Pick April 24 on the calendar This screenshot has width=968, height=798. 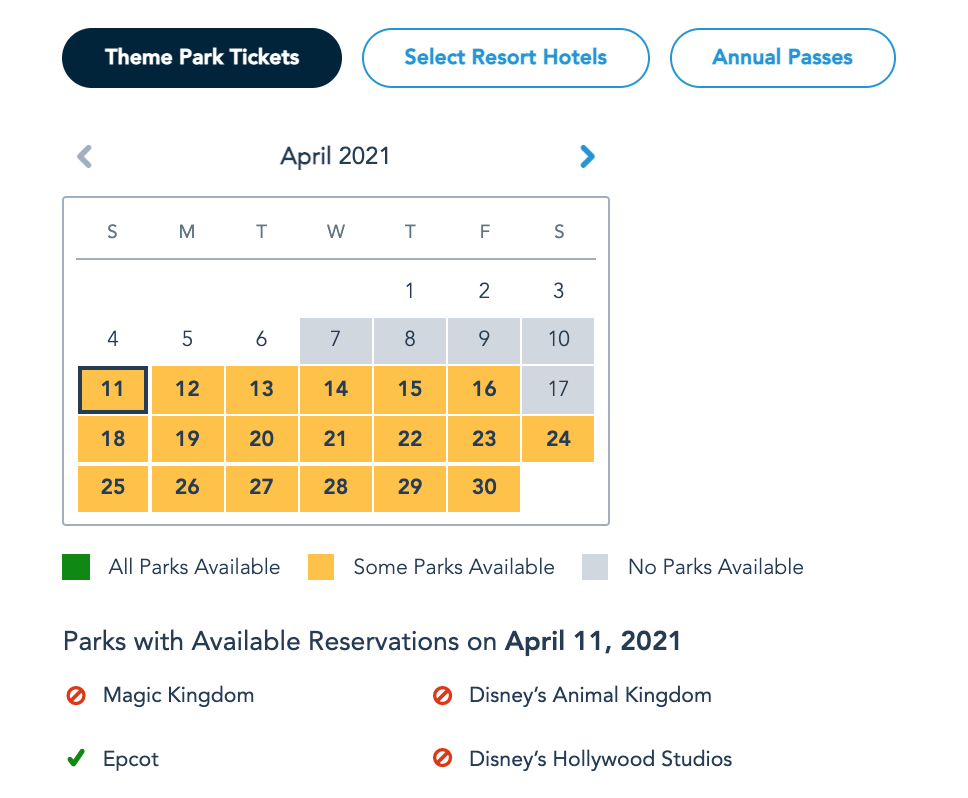[558, 438]
